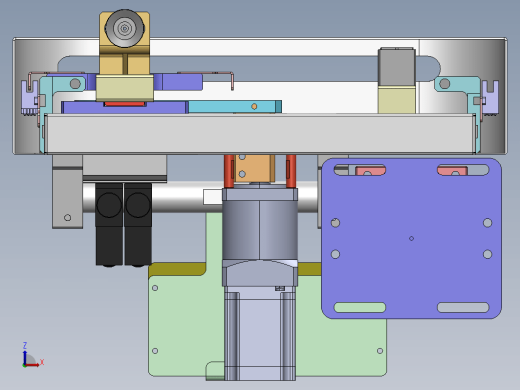Pick the stepper motor body at bottom center
520x390 pixels.
click(x=260, y=333)
